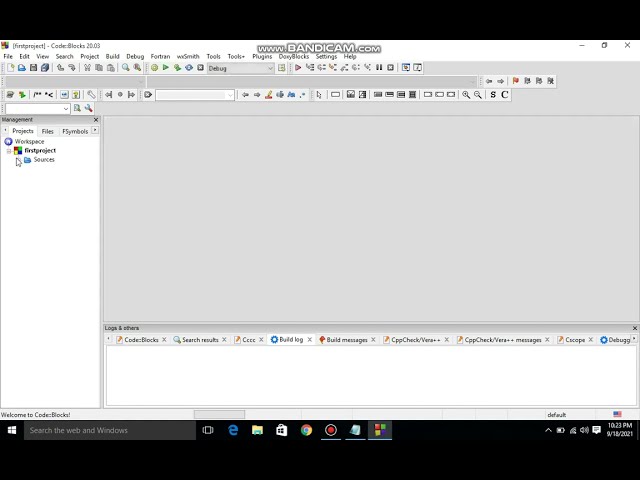Click the Undo arrow in the toolbar
This screenshot has width=640, height=480.
pyautogui.click(x=60, y=68)
